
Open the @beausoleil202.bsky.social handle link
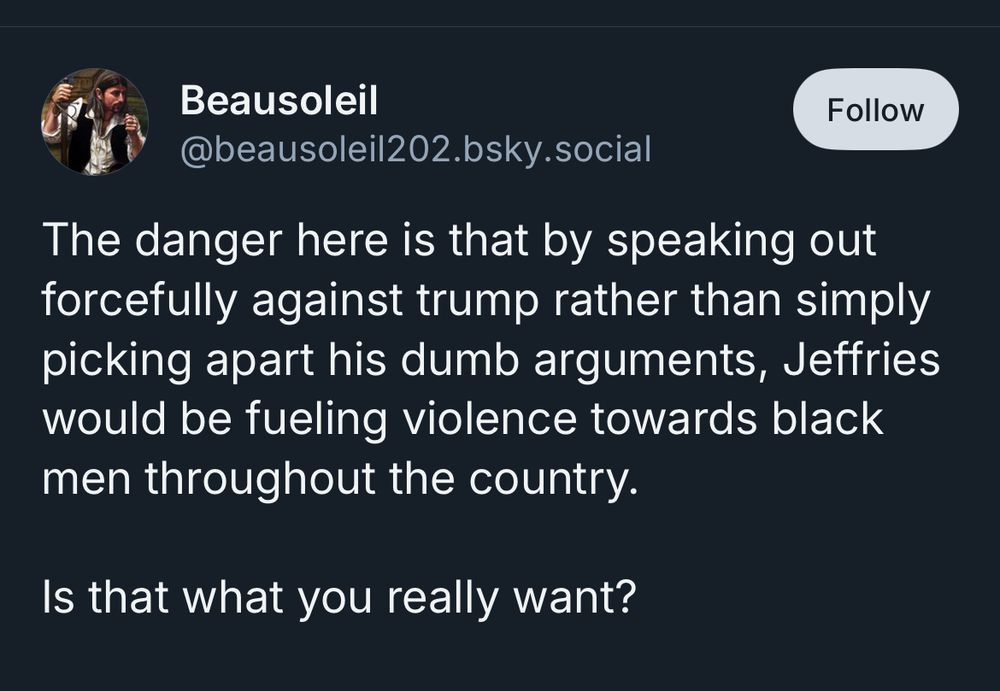(415, 149)
